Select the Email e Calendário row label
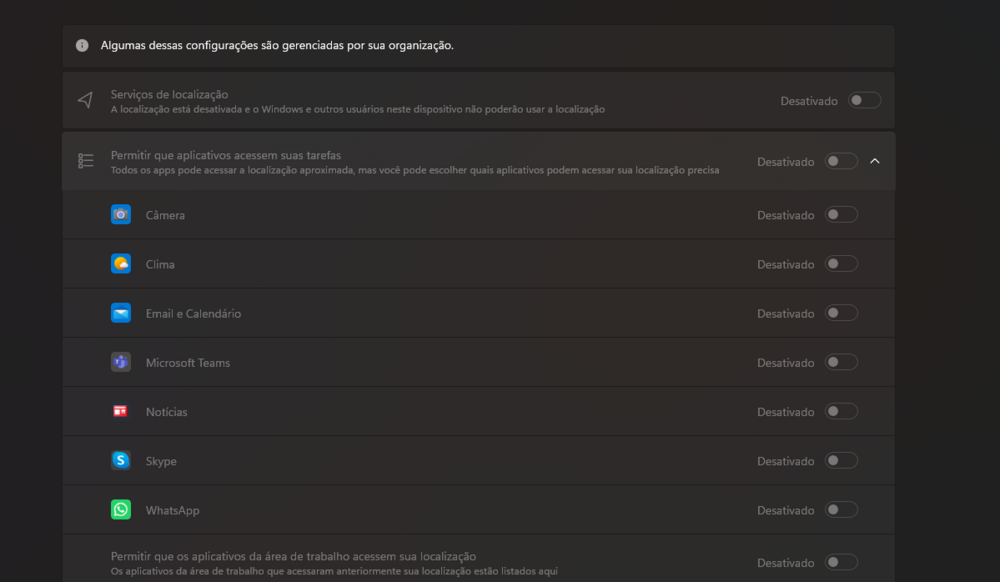This screenshot has height=582, width=1000. (x=193, y=313)
